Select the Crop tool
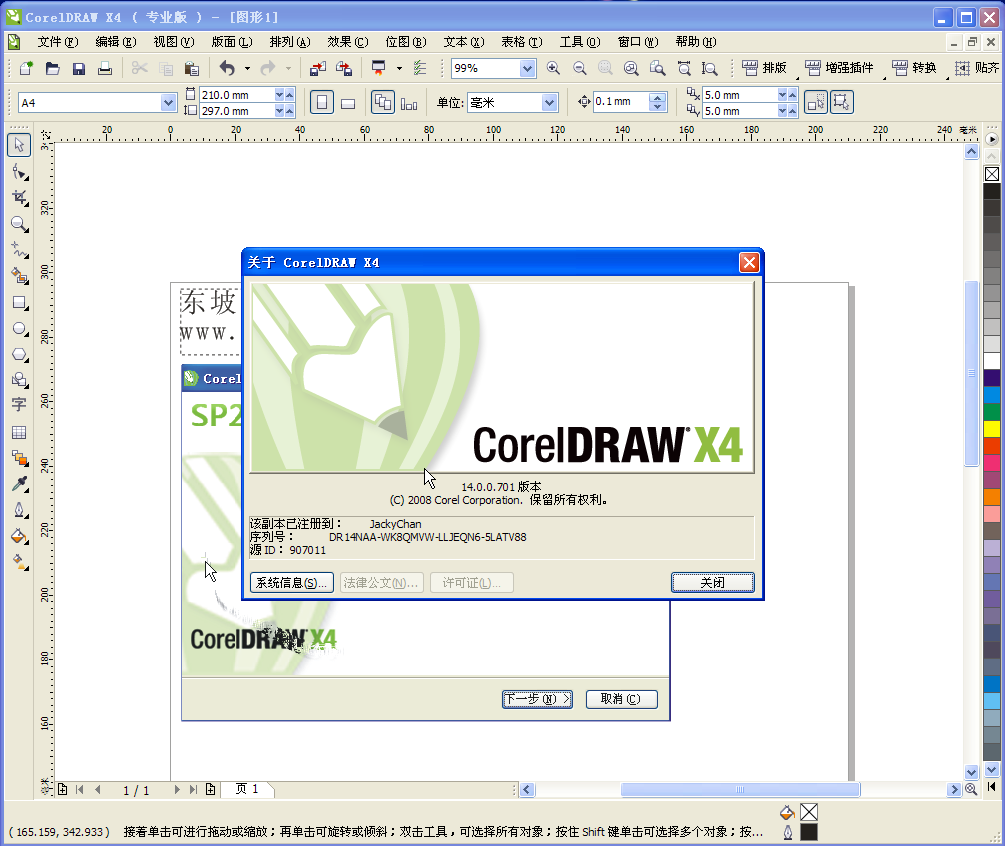Viewport: 1005px width, 846px height. pos(19,197)
